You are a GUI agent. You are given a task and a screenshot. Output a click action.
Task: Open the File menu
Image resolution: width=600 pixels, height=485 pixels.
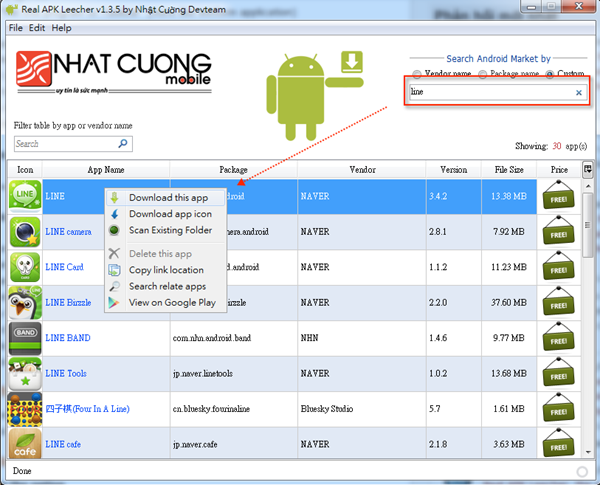point(16,28)
